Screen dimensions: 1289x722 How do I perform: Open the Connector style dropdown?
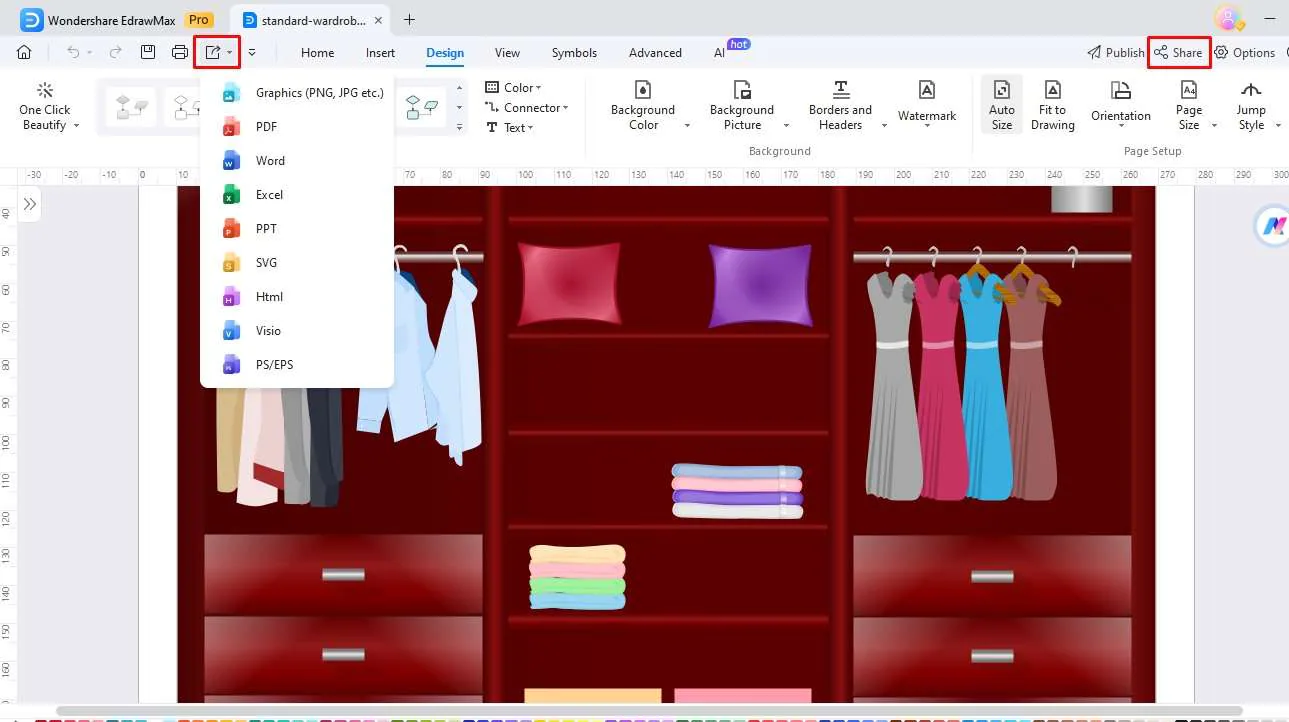pos(526,108)
